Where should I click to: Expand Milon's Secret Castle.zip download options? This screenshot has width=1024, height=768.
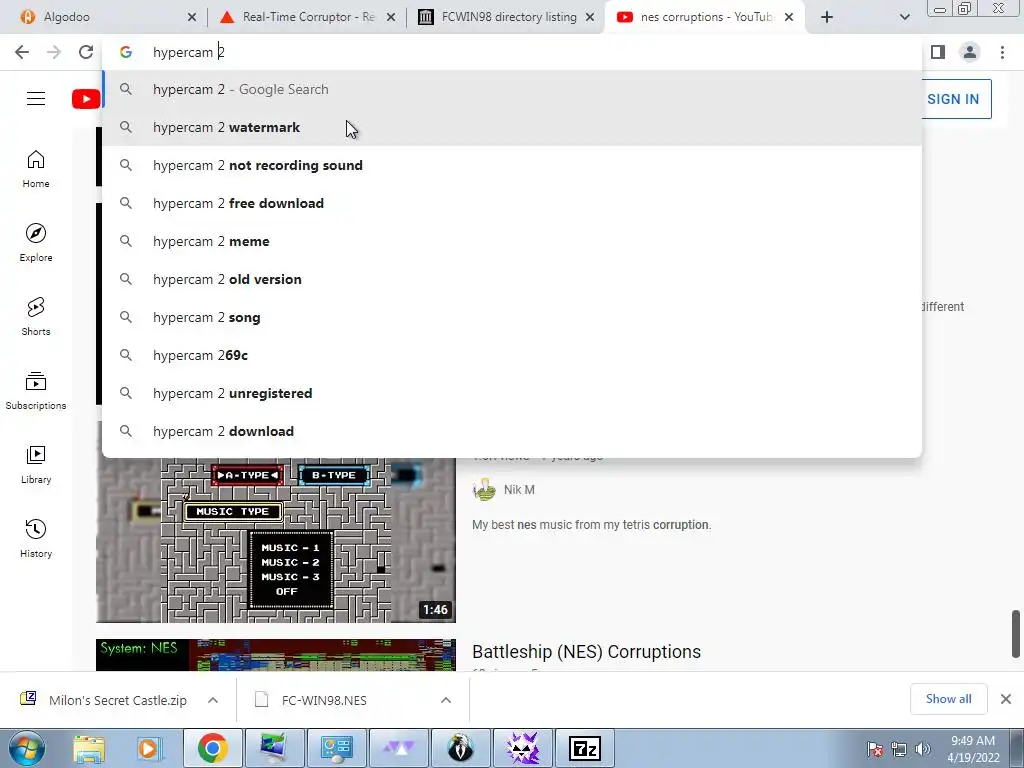213,700
